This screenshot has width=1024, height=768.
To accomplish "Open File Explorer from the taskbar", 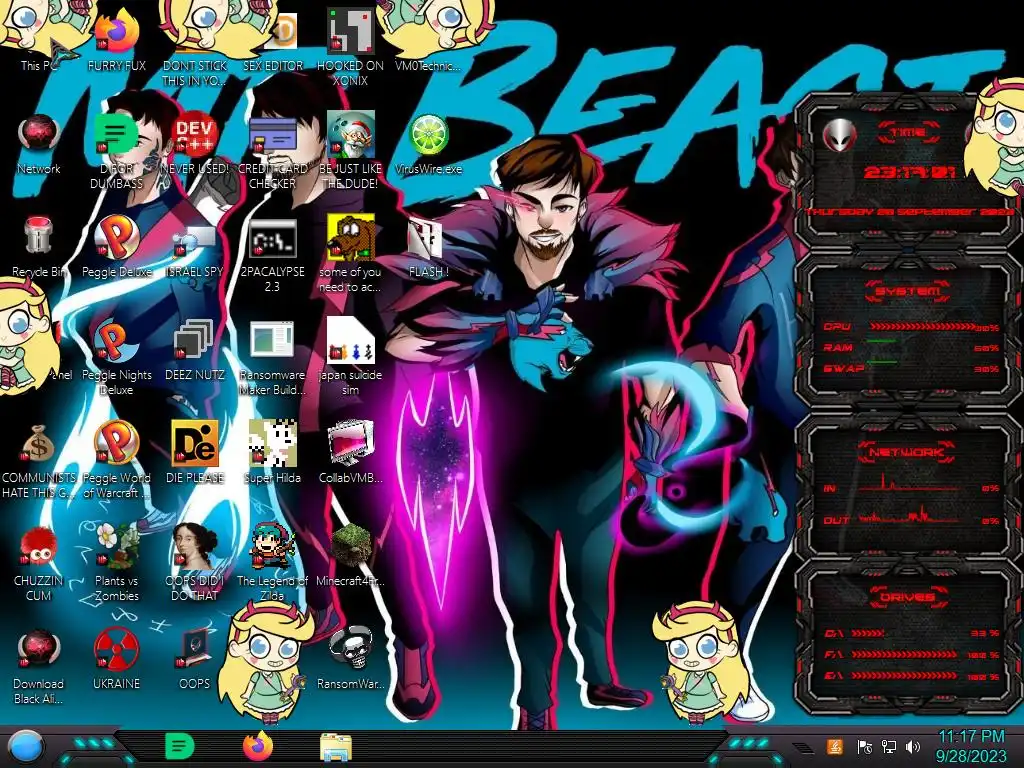I will pos(336,747).
